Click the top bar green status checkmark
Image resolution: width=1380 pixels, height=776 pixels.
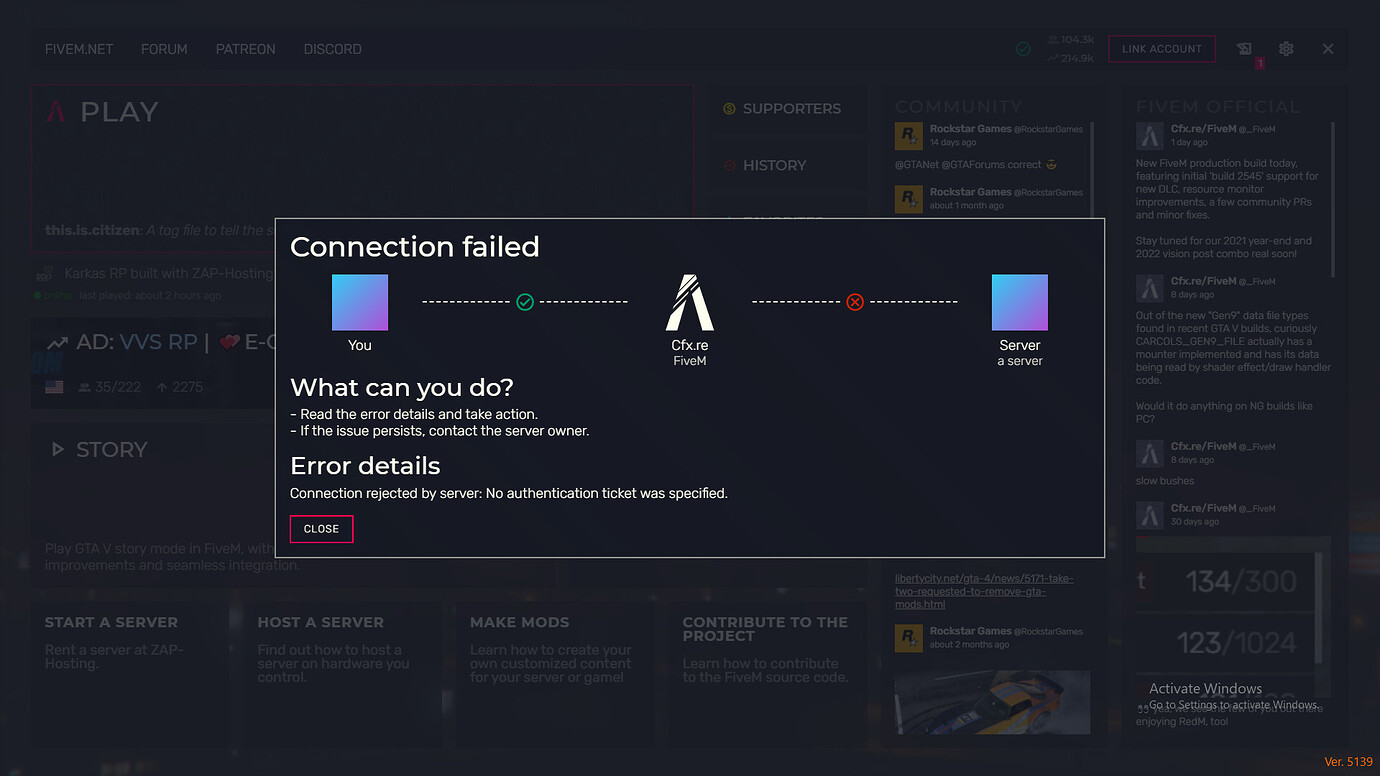(x=1023, y=49)
